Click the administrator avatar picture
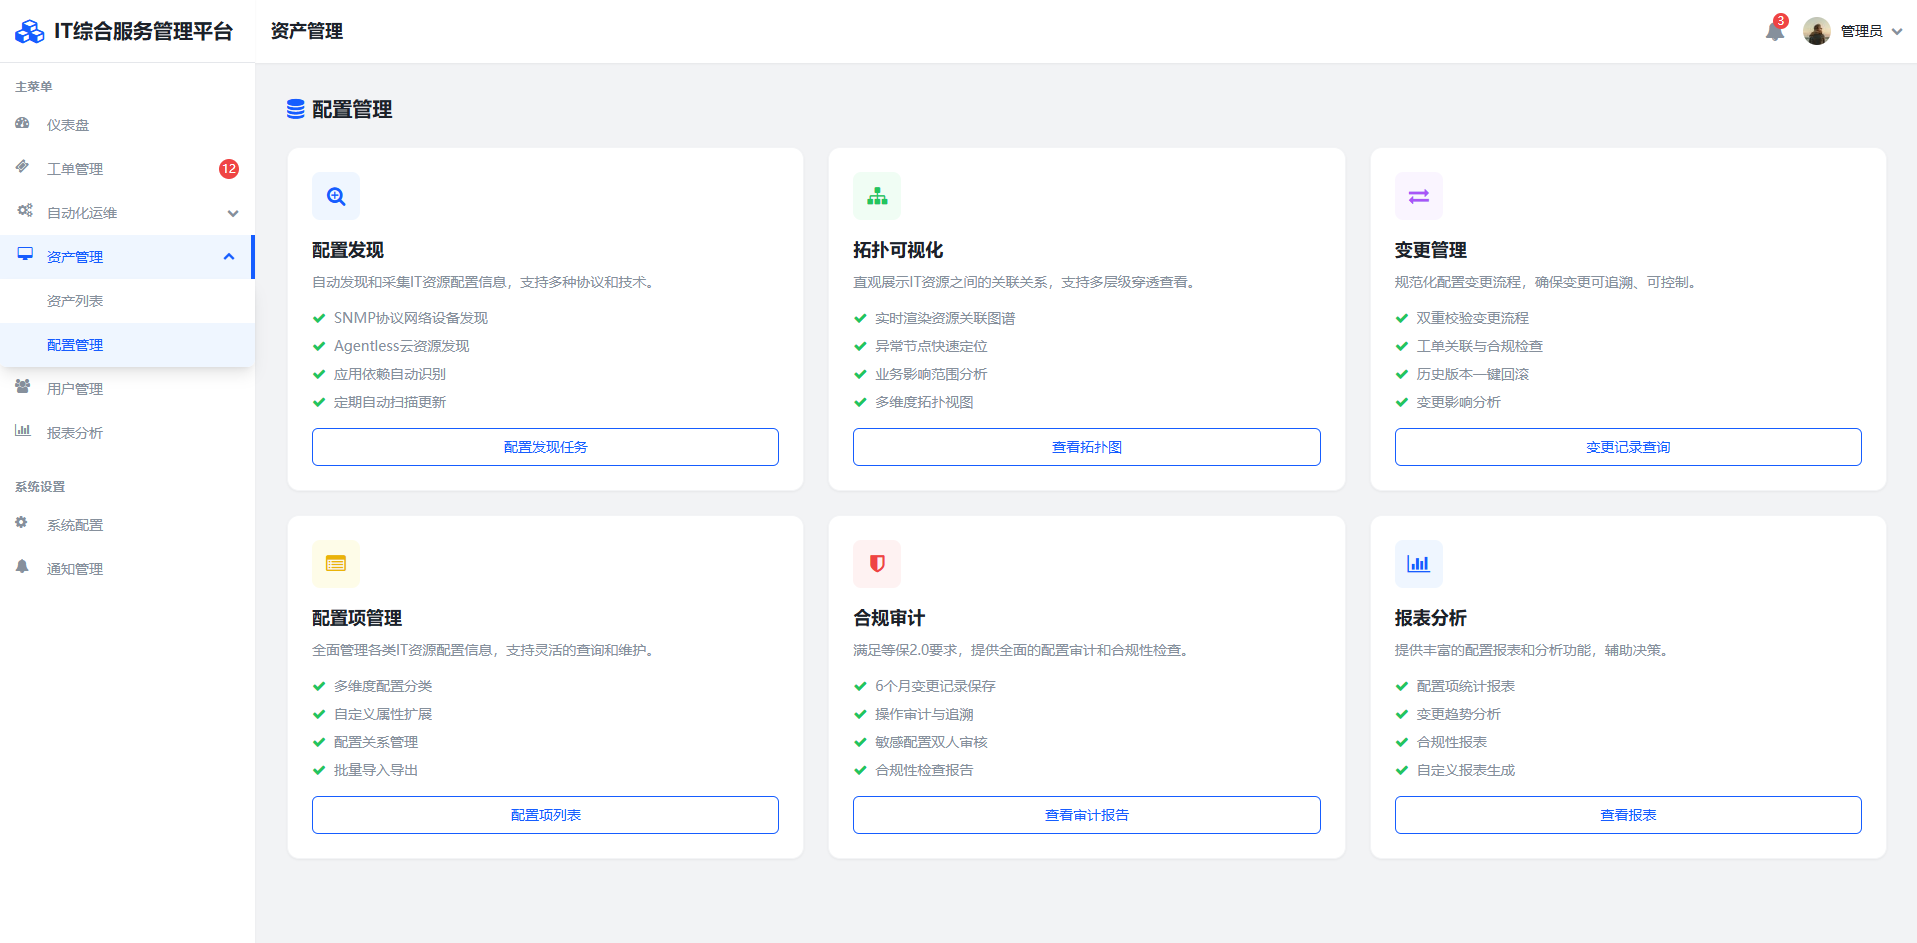 pos(1816,31)
